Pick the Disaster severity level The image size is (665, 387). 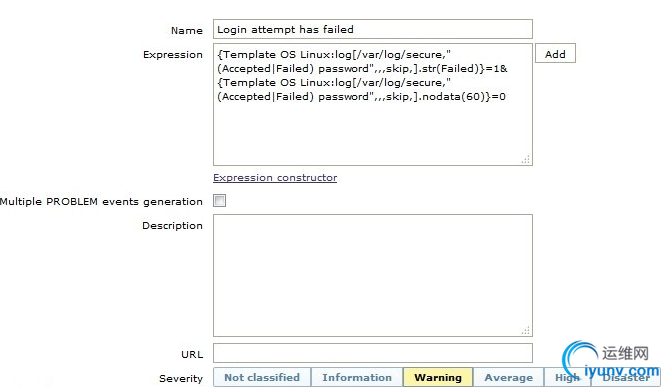tap(626, 377)
